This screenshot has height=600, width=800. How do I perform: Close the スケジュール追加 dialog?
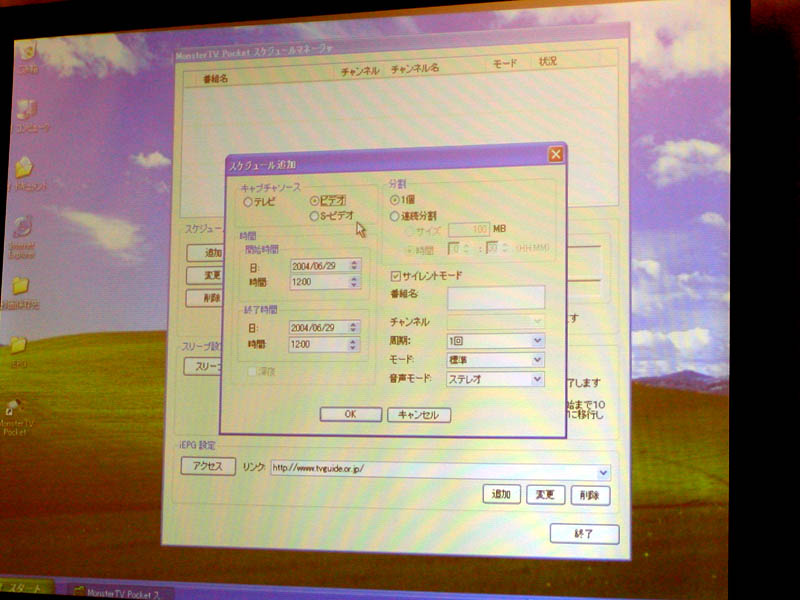[x=555, y=154]
